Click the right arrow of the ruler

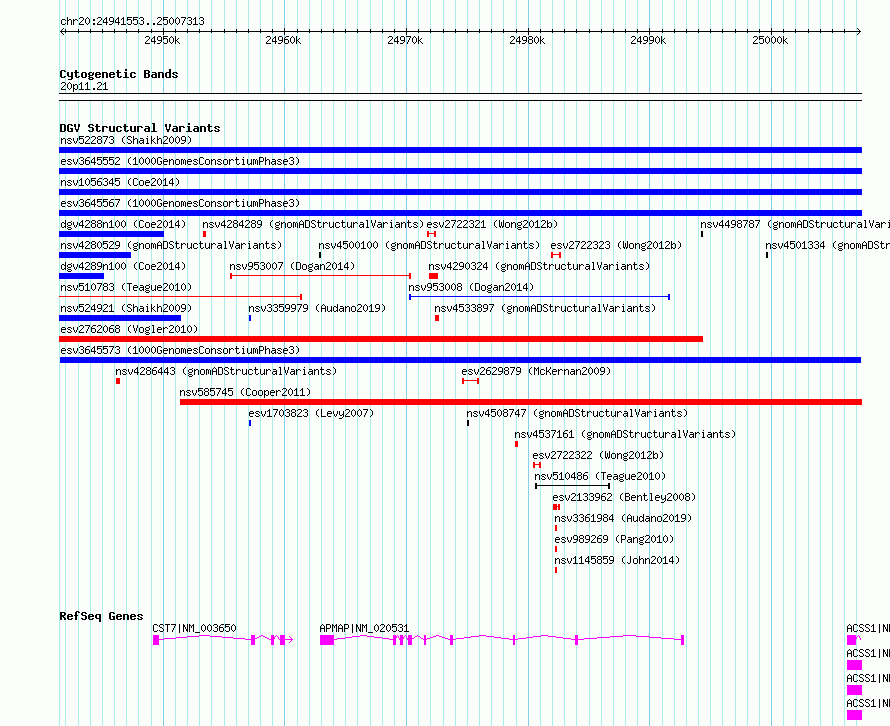point(859,31)
